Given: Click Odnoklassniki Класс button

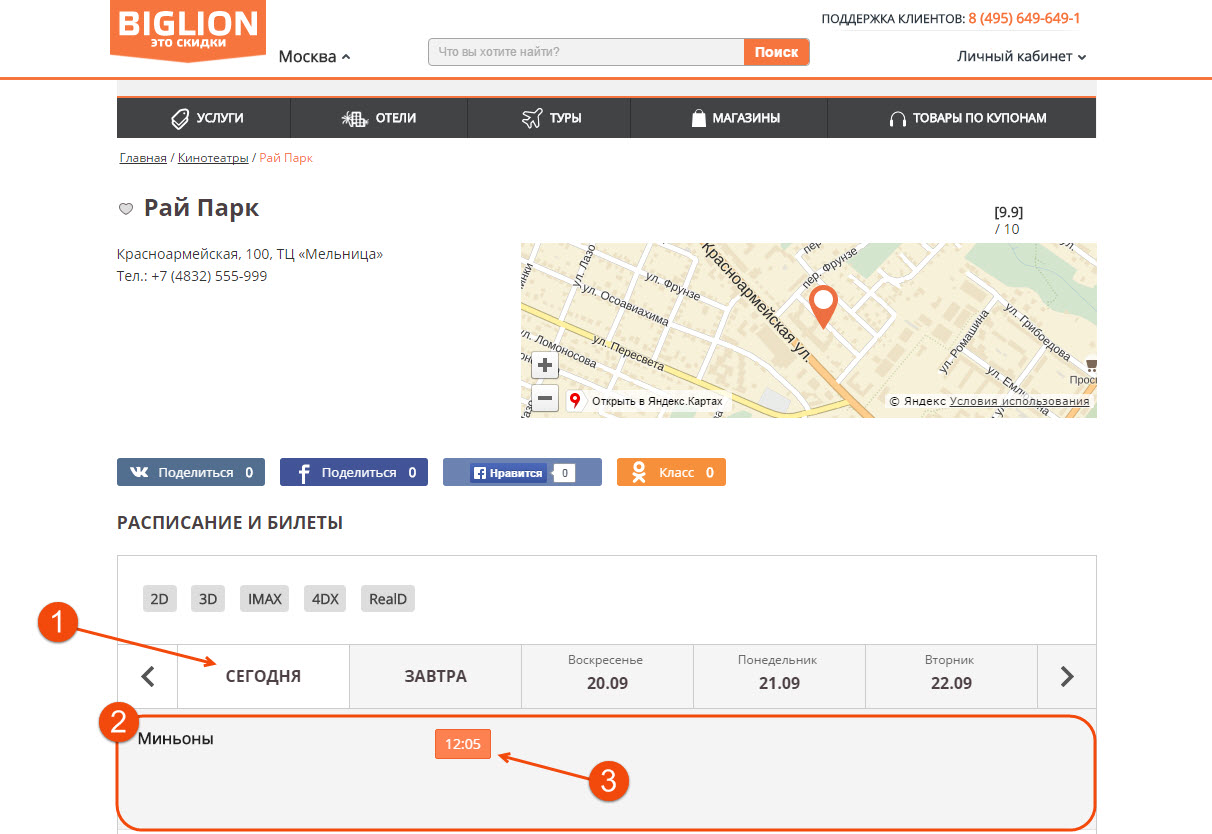Looking at the screenshot, I should point(671,473).
